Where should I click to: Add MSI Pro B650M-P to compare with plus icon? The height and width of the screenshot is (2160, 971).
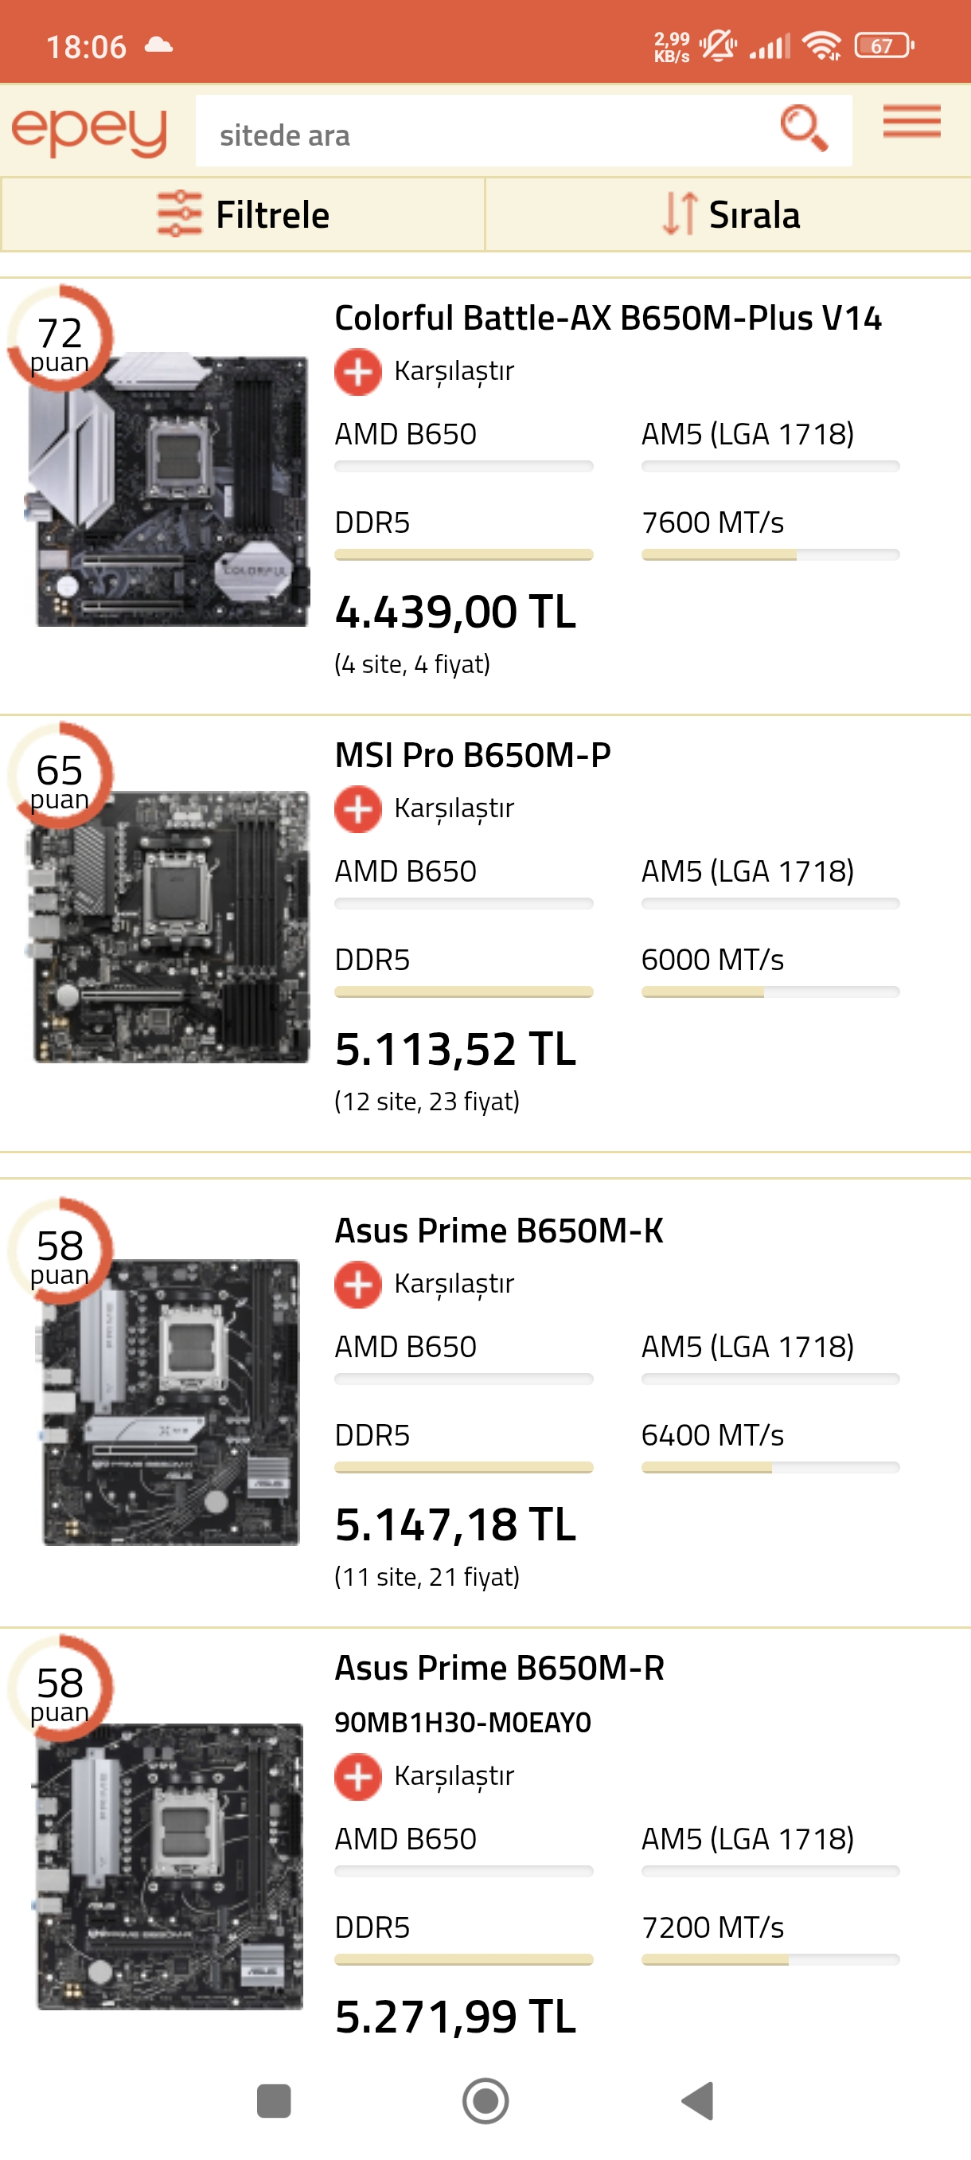[x=358, y=808]
